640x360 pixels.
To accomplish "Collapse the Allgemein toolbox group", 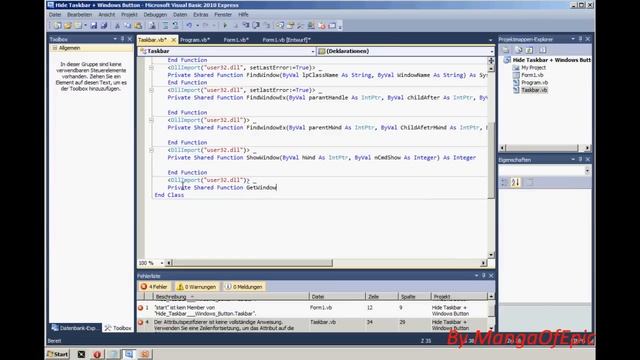I will click(54, 48).
